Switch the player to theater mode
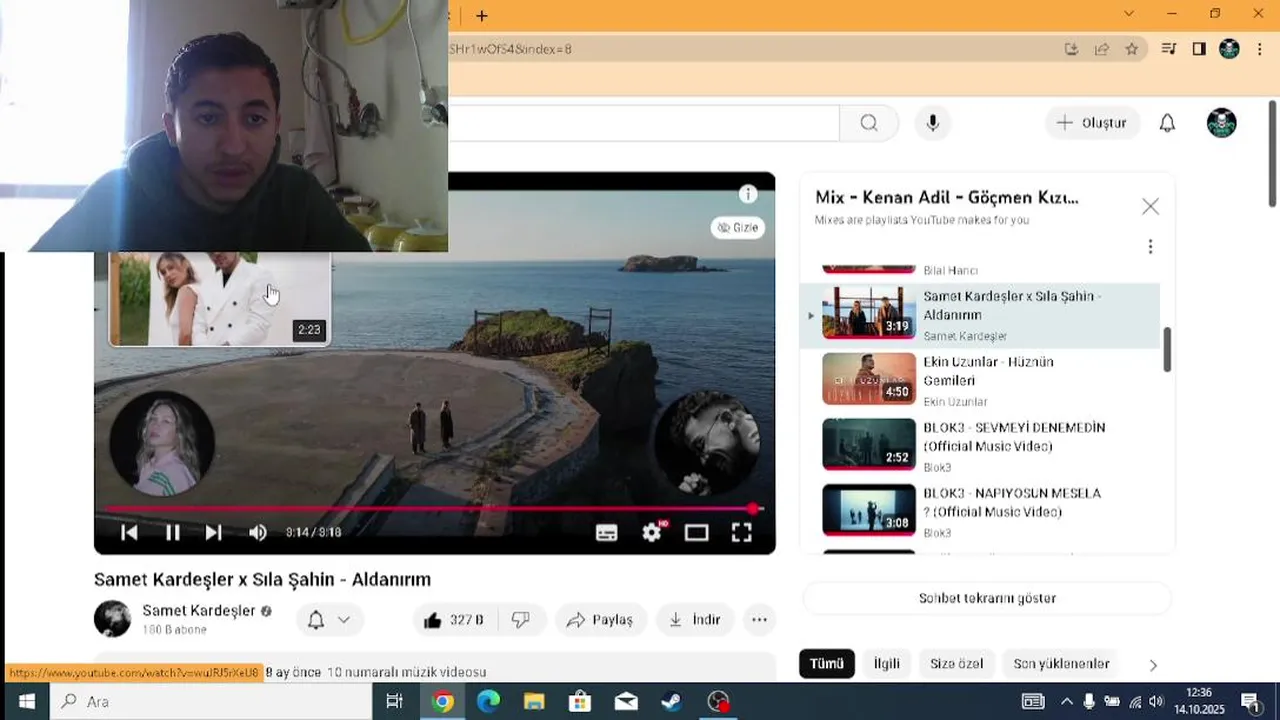The width and height of the screenshot is (1280, 720). (697, 533)
